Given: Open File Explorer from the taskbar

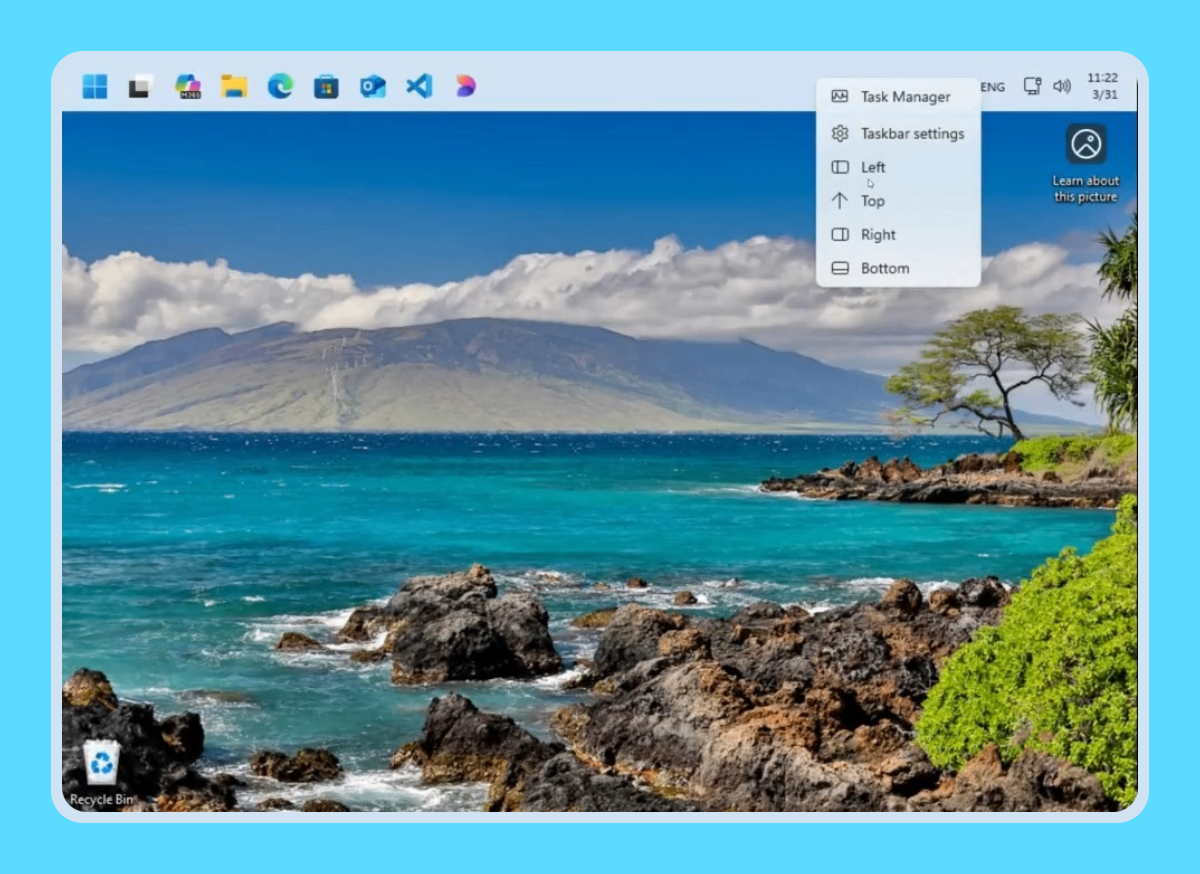Looking at the screenshot, I should point(234,86).
